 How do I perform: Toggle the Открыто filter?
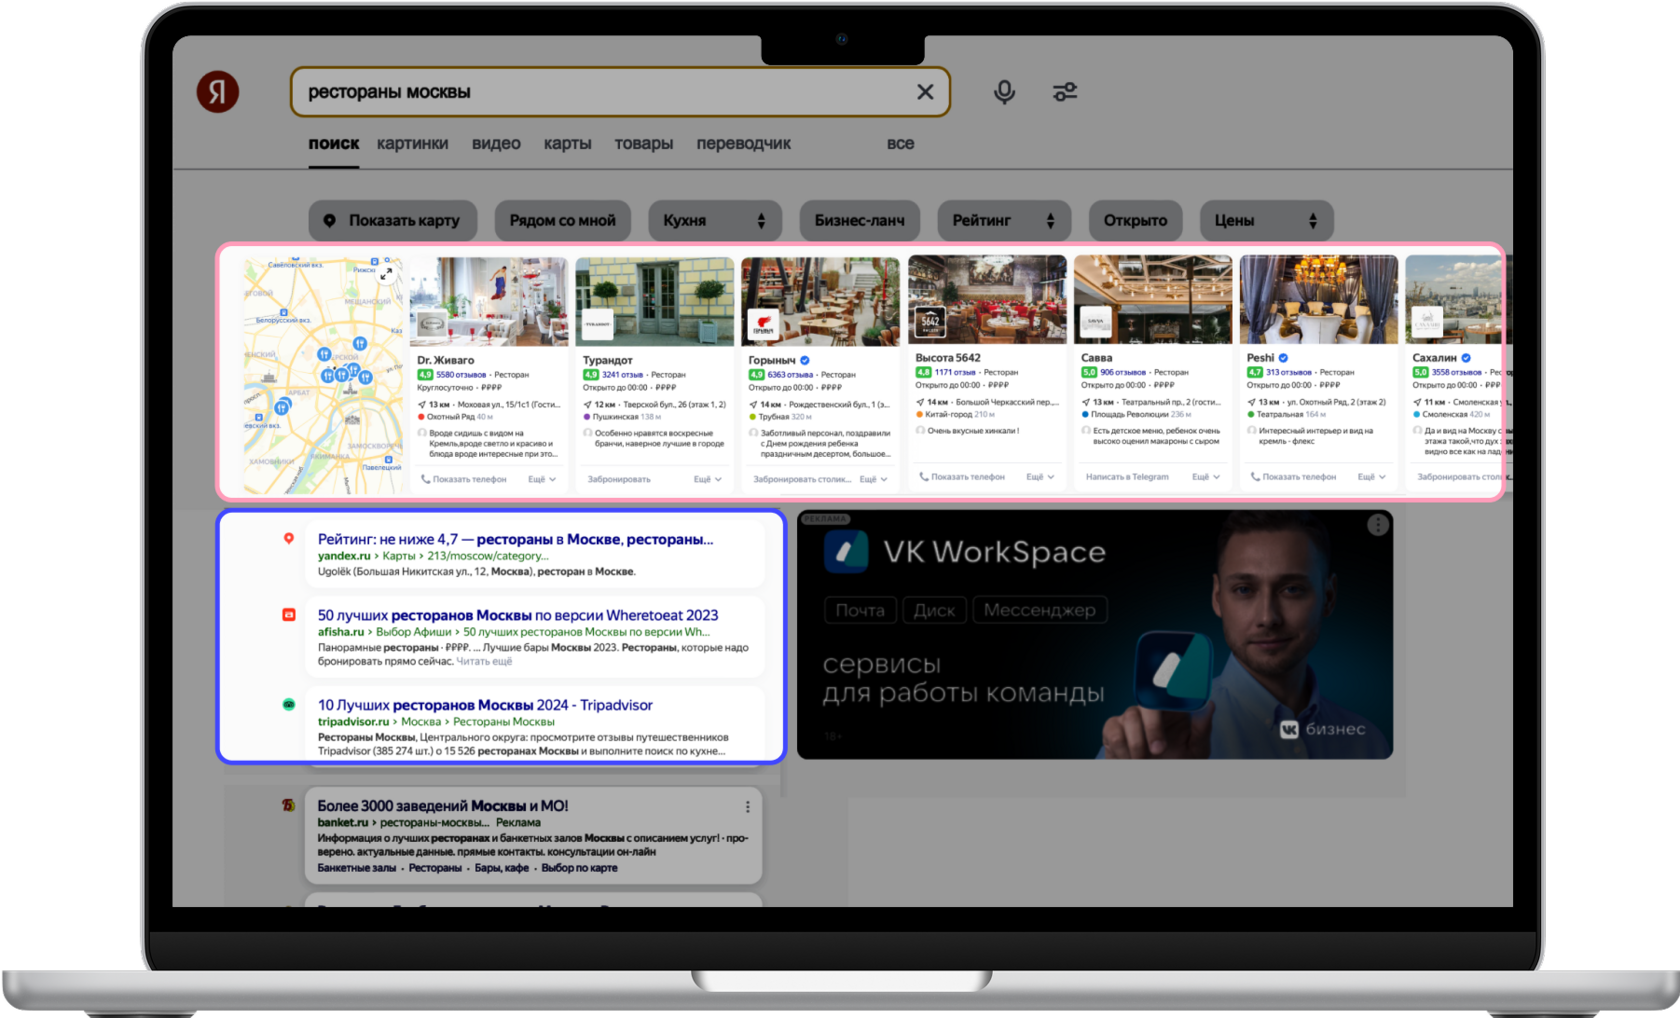point(1135,221)
